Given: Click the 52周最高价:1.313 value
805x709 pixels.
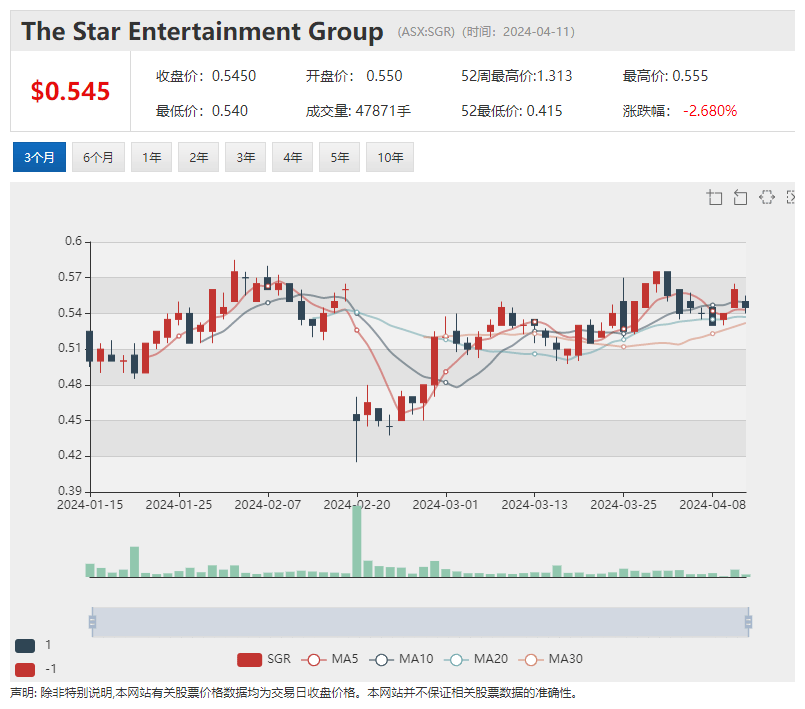Looking at the screenshot, I should click(x=516, y=76).
